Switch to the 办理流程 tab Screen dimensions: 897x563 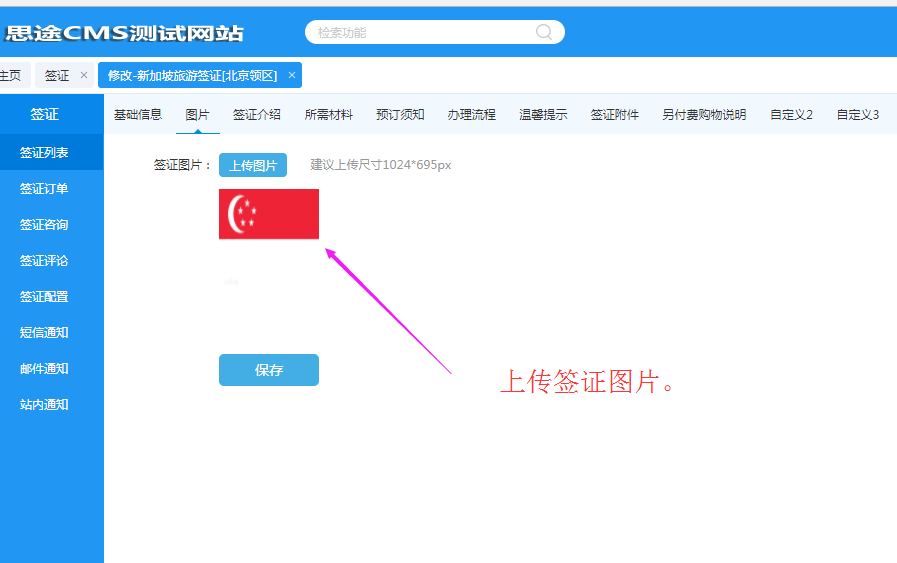pyautogui.click(x=471, y=115)
